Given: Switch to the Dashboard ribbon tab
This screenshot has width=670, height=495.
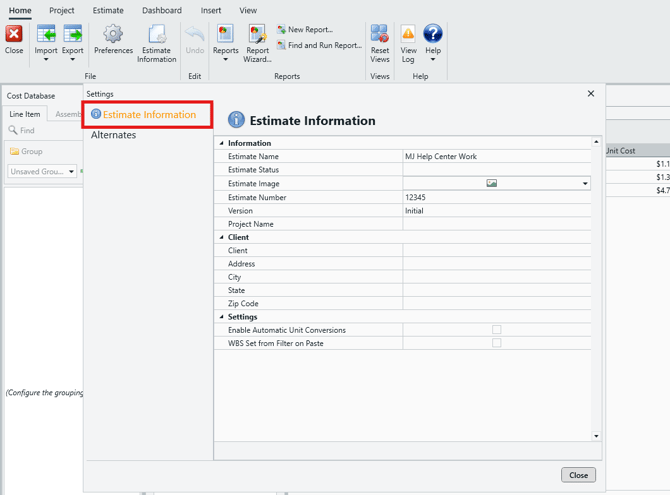Looking at the screenshot, I should pyautogui.click(x=161, y=10).
